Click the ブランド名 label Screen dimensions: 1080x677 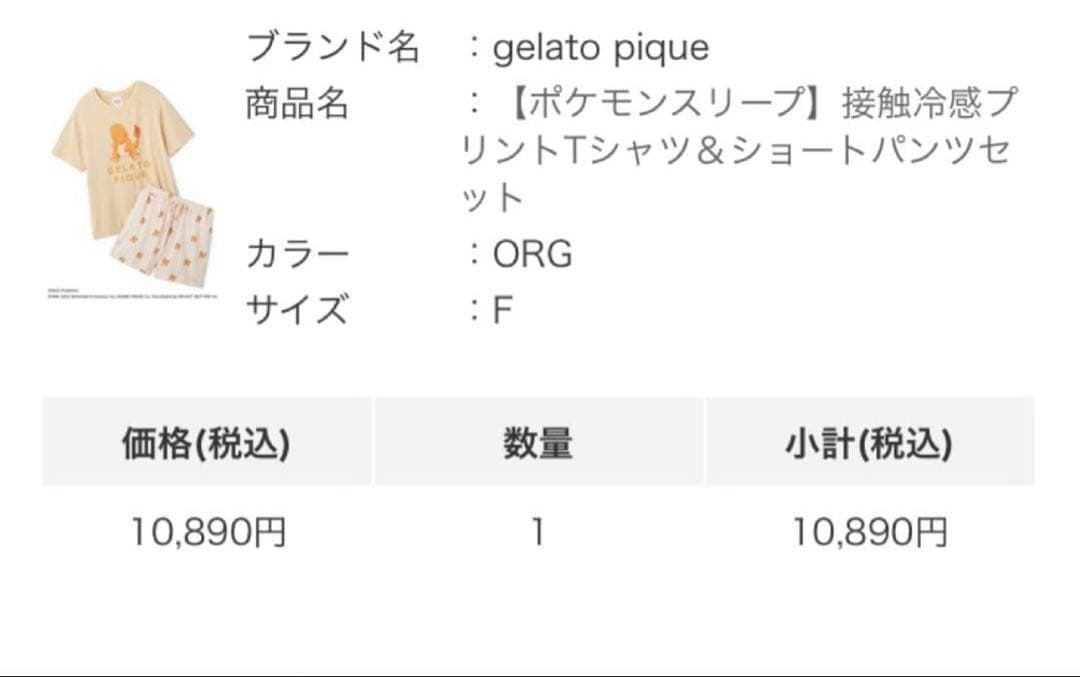coord(332,48)
